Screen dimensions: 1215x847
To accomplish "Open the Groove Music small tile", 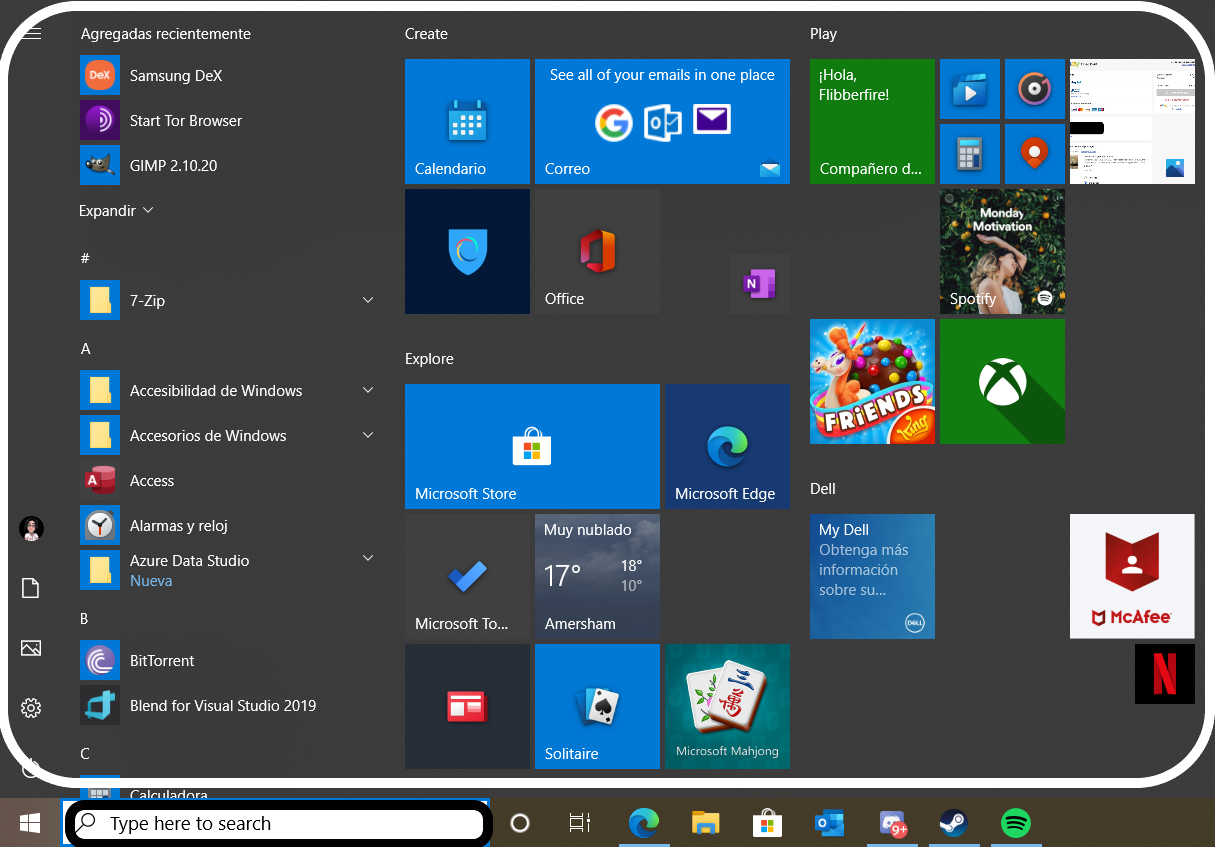I will (x=1034, y=89).
